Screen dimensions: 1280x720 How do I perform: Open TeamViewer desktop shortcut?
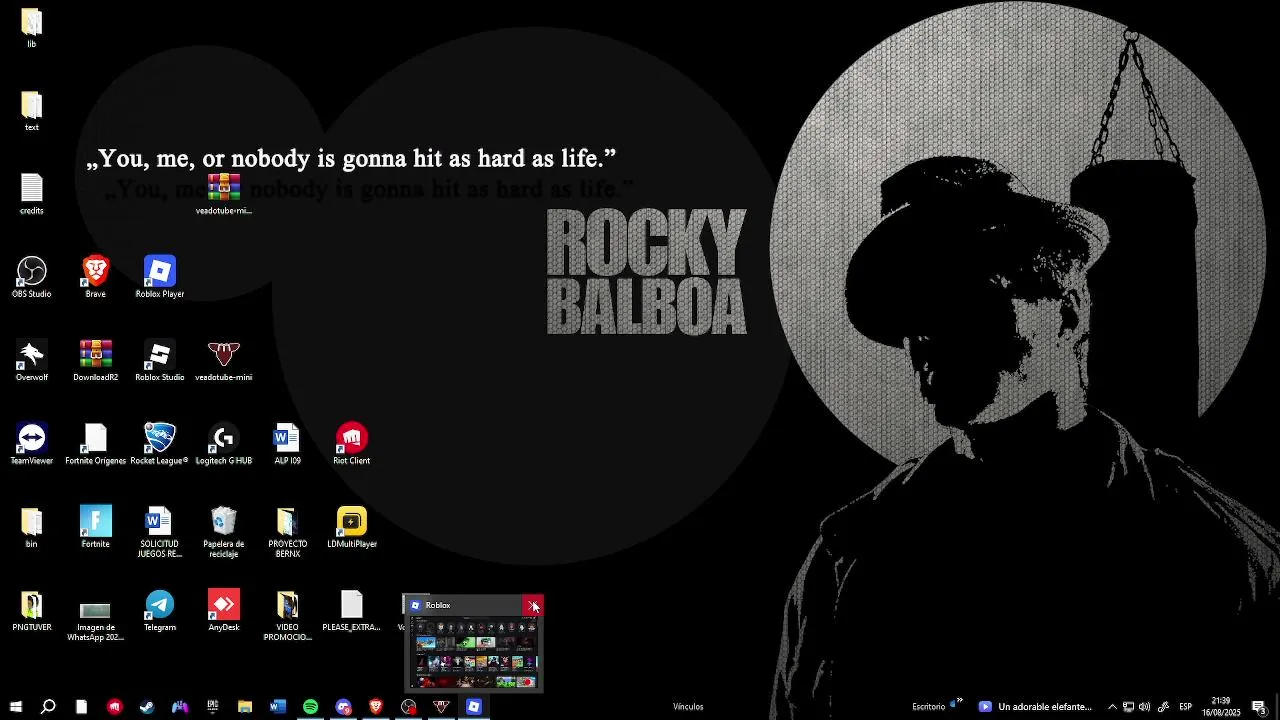tap(31, 444)
